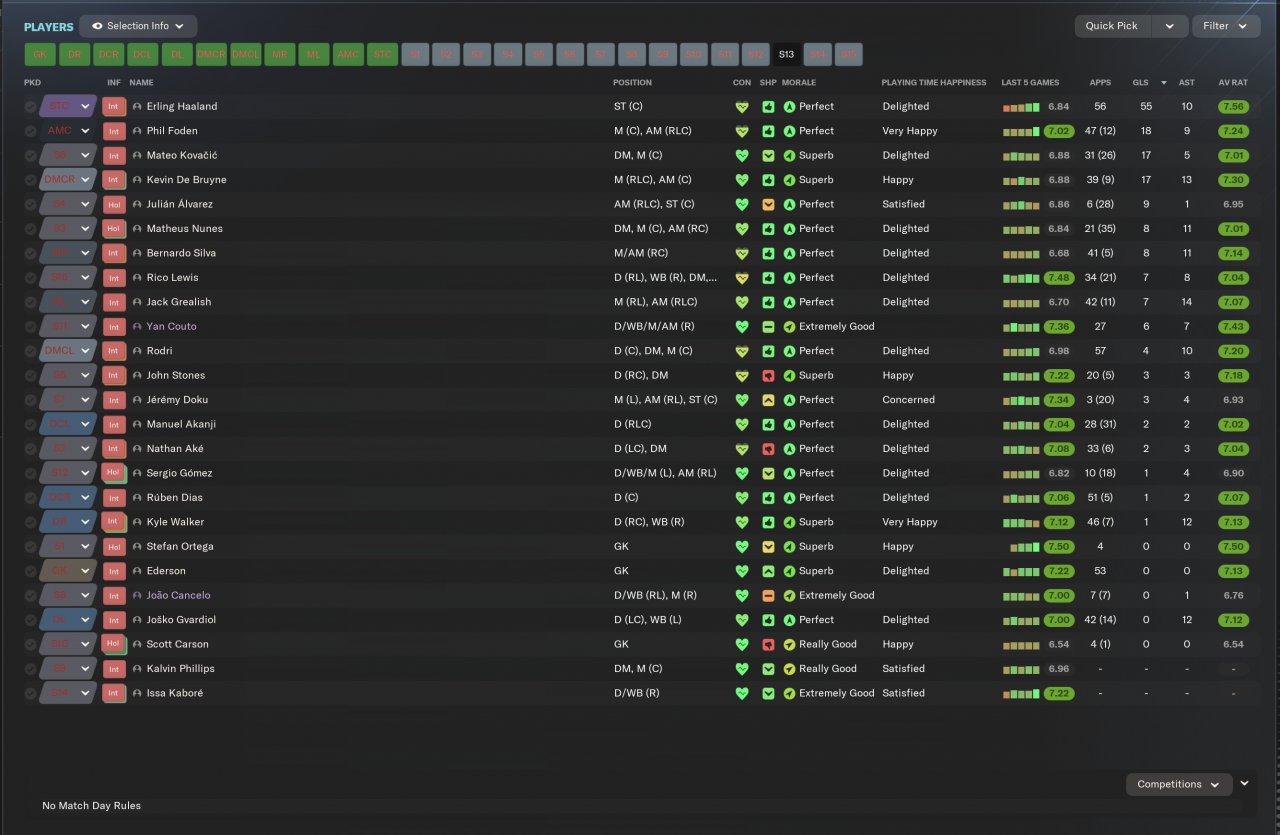1280x835 pixels.
Task: Select the S13 substitute slot
Action: pyautogui.click(x=786, y=55)
